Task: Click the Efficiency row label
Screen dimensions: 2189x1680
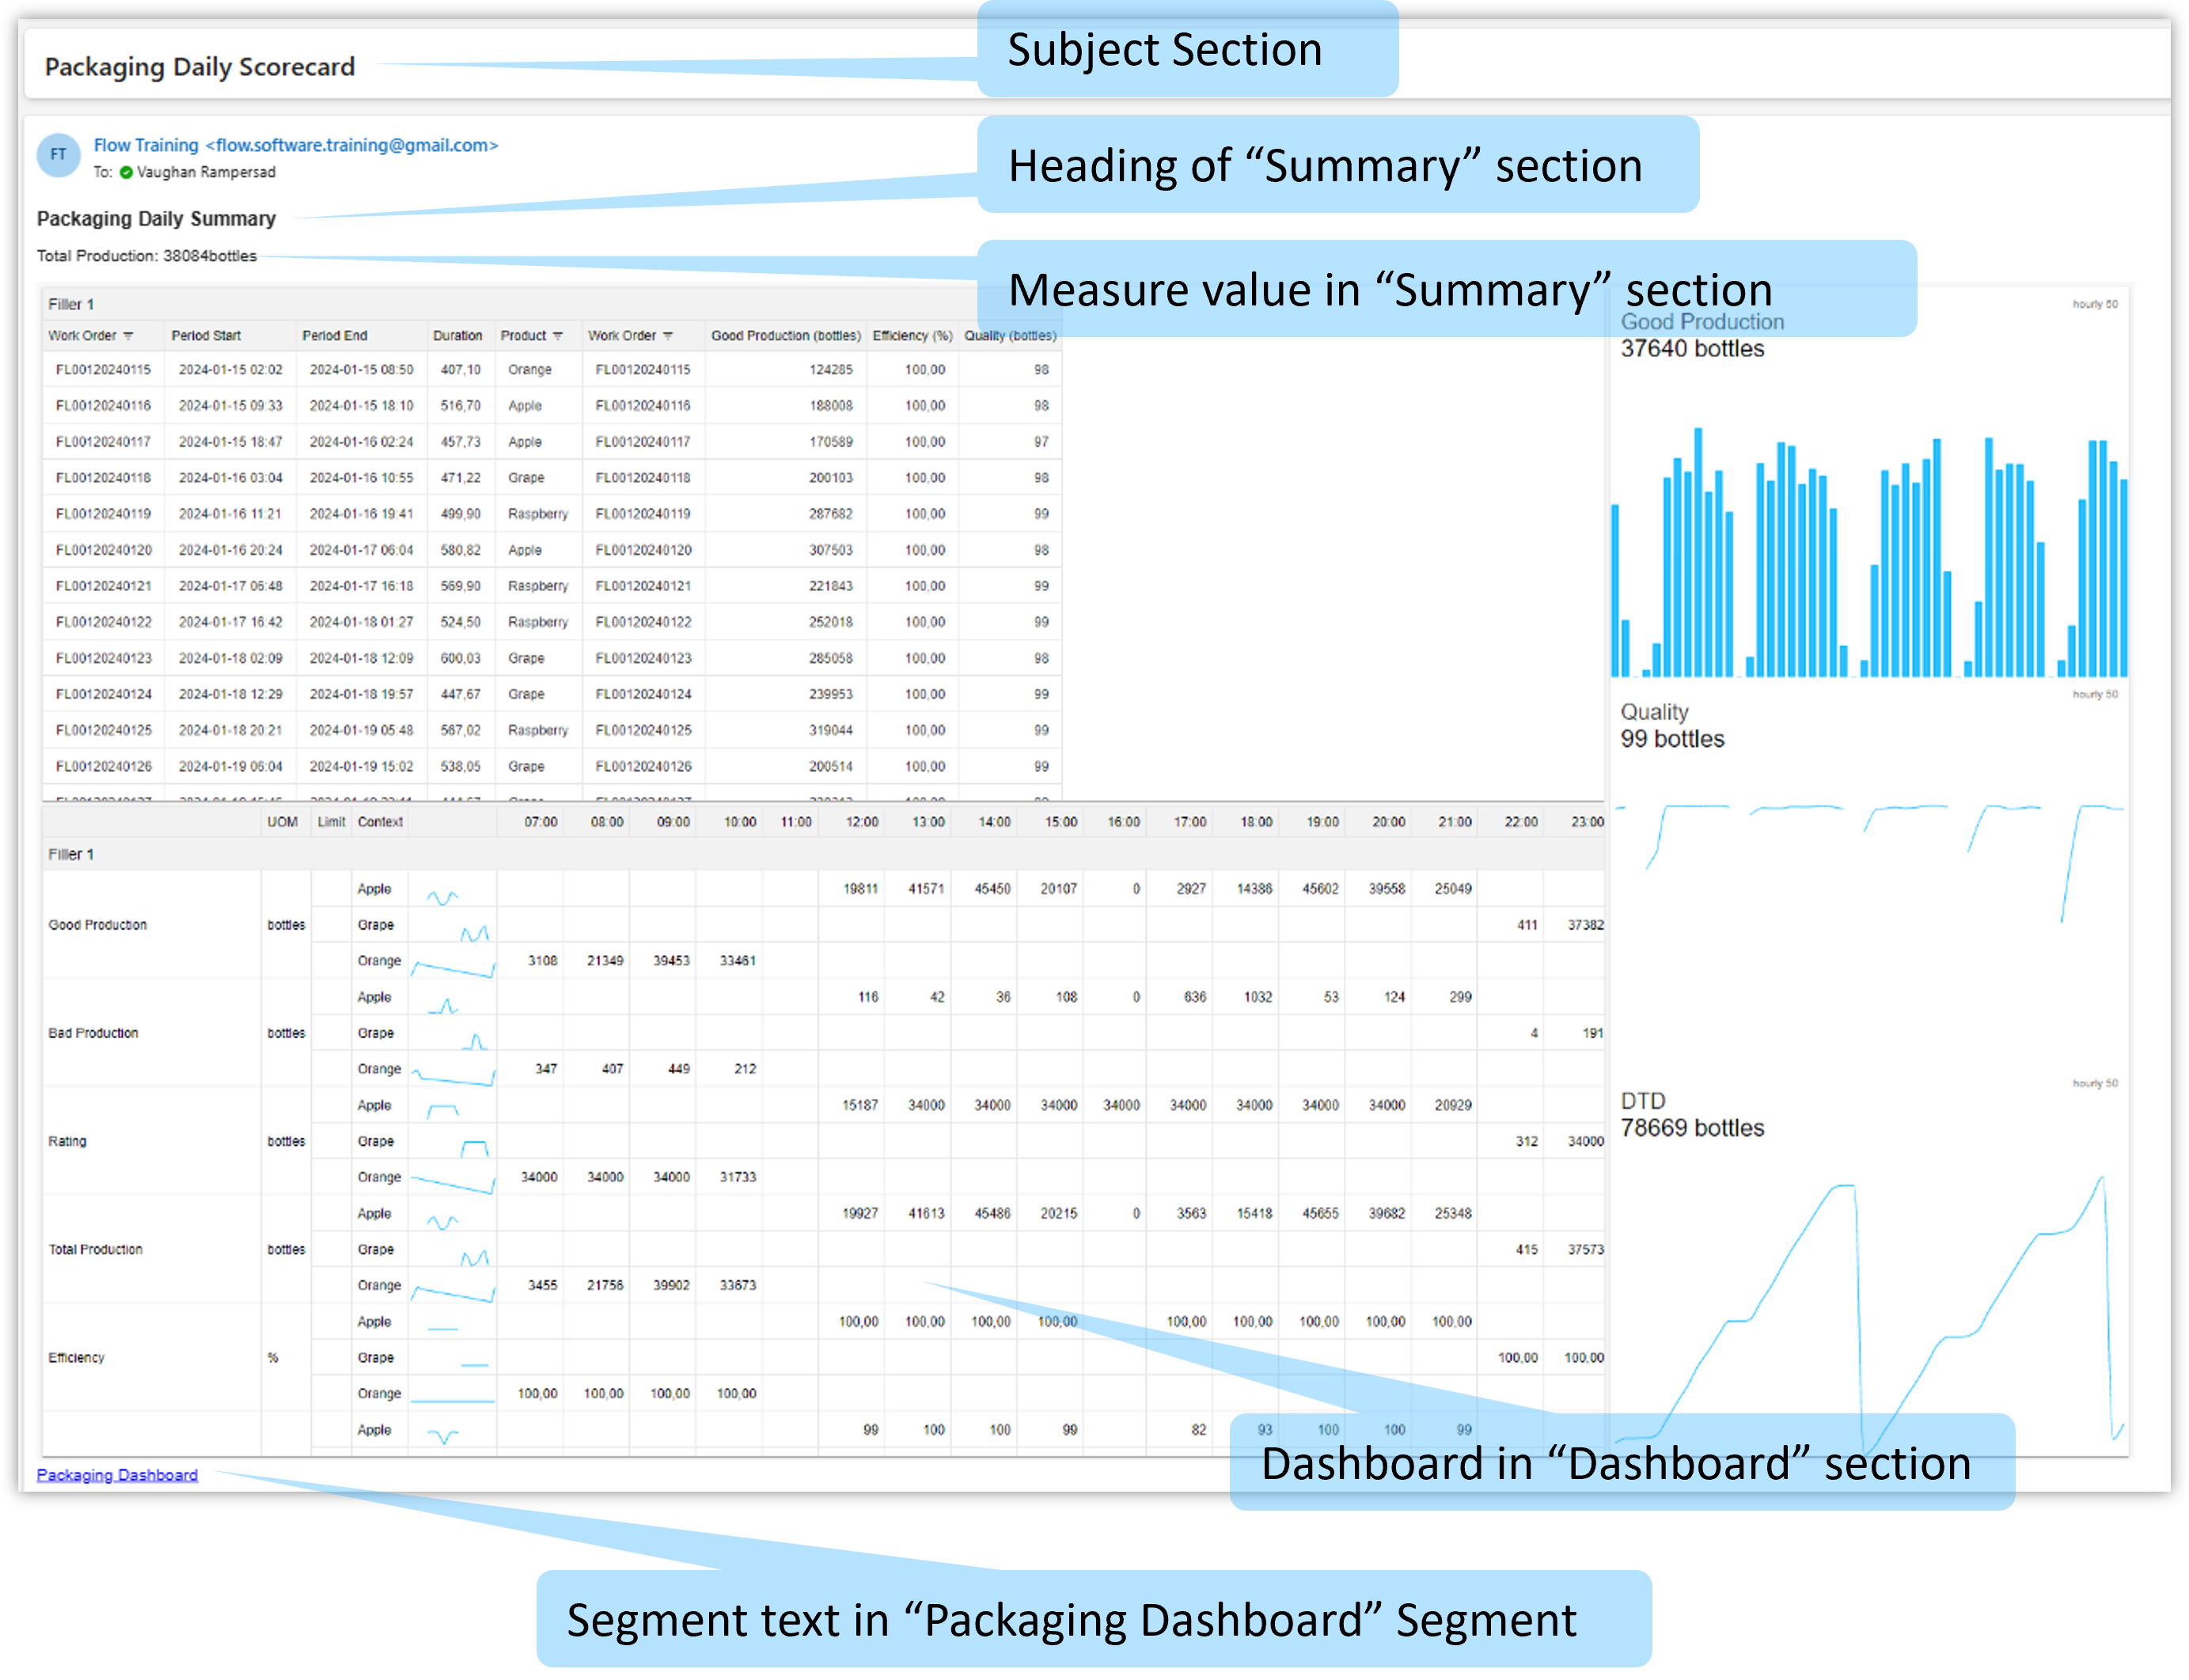Action: (x=76, y=1357)
